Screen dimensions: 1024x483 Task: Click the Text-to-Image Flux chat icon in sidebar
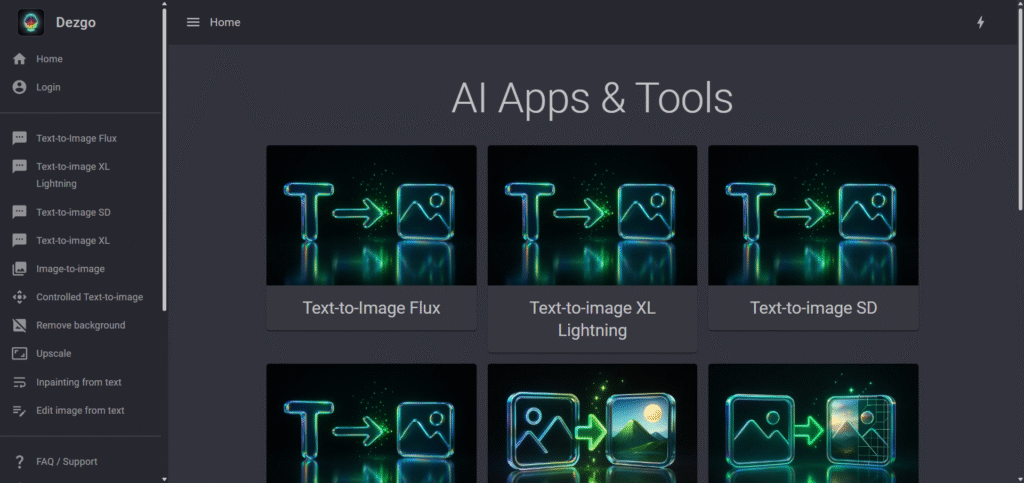point(20,138)
